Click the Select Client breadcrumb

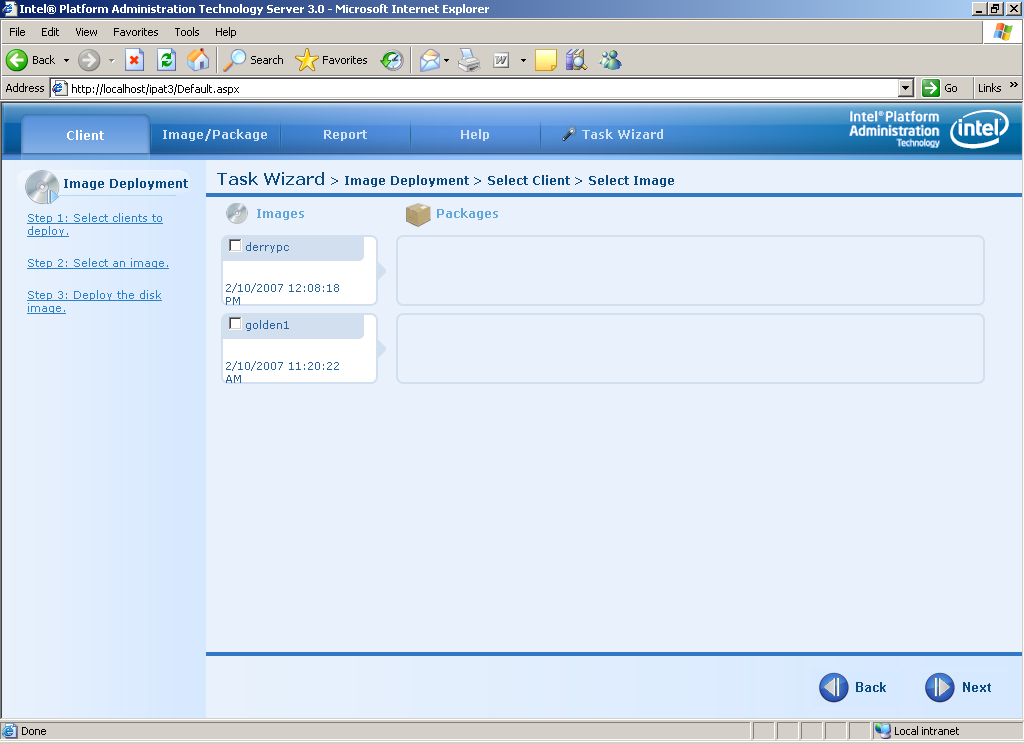tap(528, 180)
